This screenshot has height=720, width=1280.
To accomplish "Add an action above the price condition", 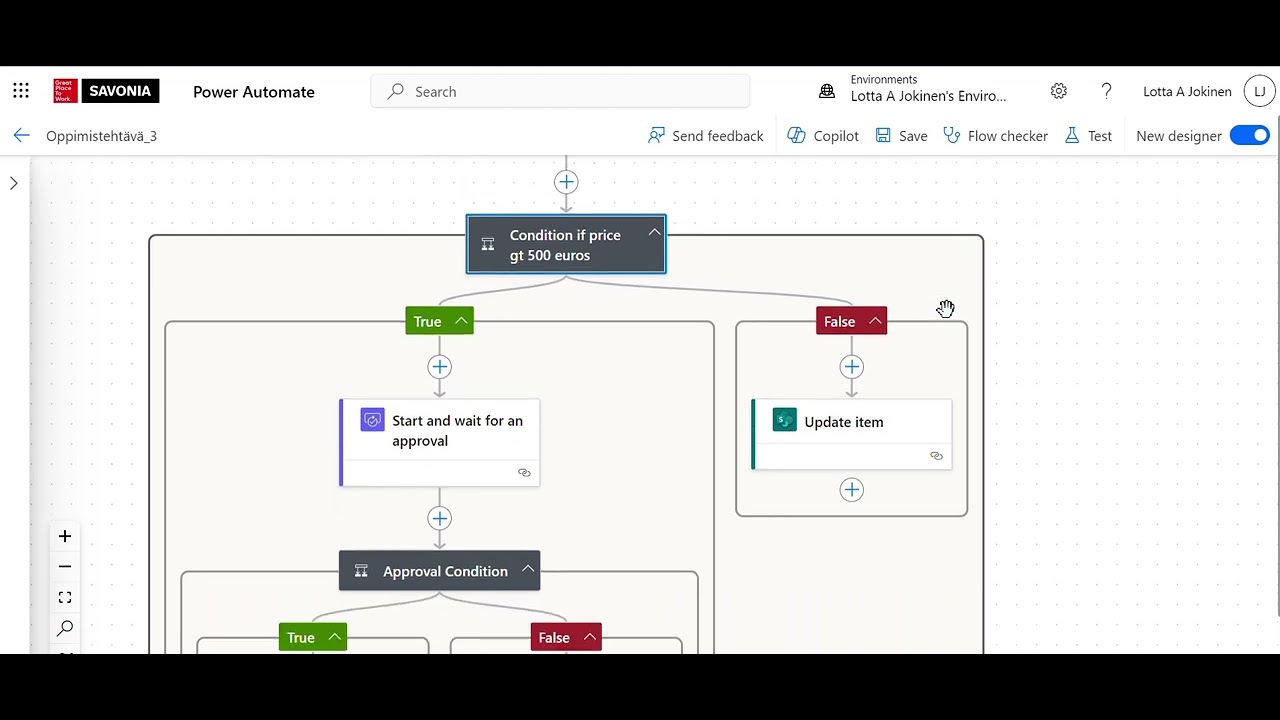I will click(566, 182).
